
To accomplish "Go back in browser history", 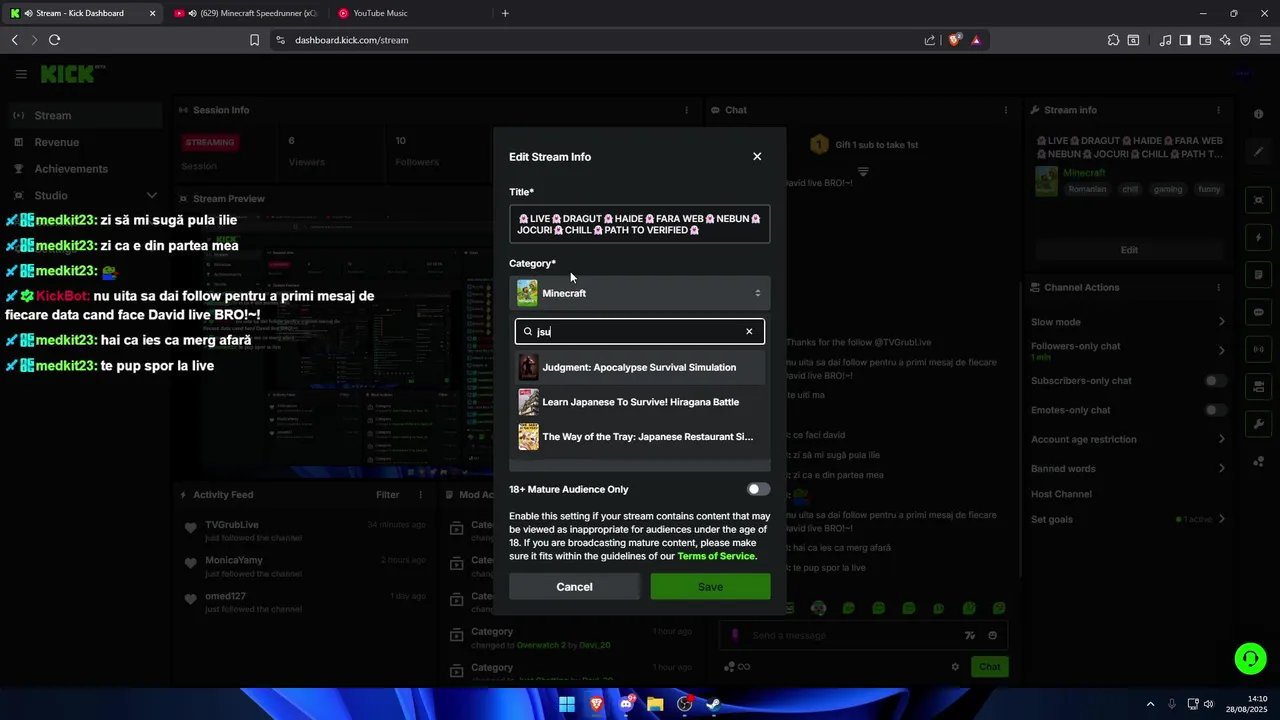I will pyautogui.click(x=15, y=40).
